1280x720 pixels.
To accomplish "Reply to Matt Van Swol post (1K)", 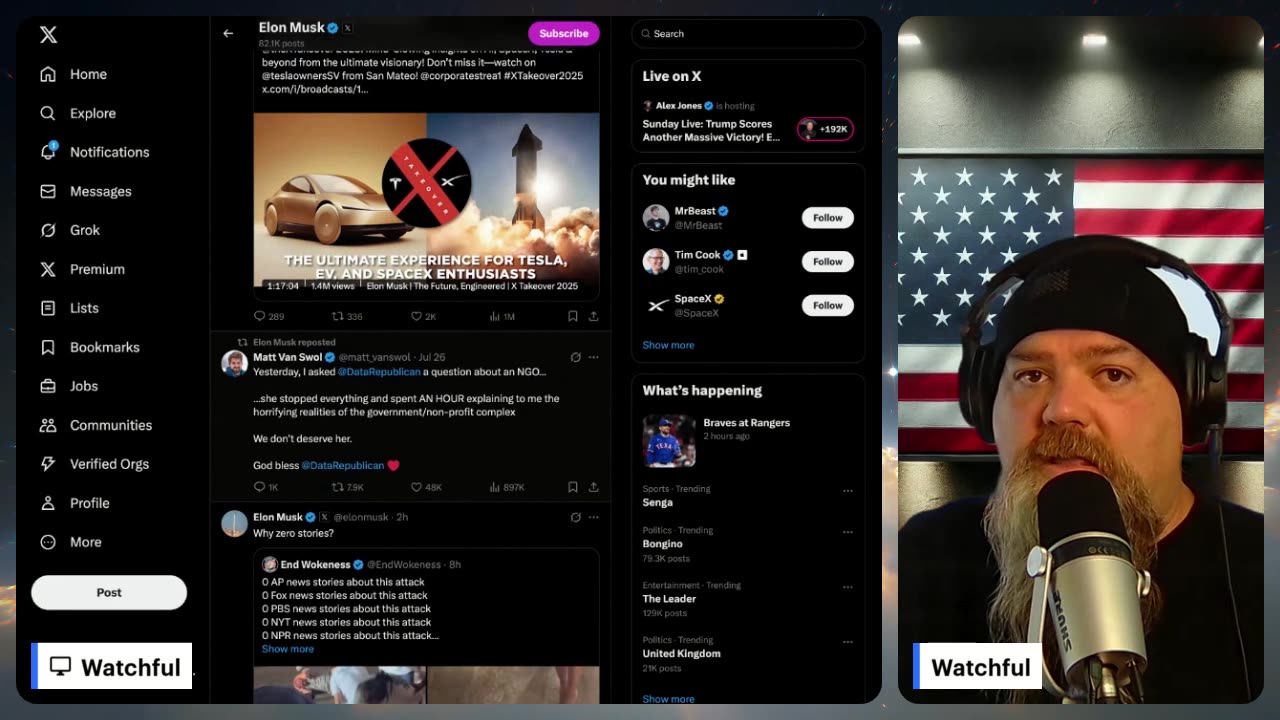I will pos(266,487).
